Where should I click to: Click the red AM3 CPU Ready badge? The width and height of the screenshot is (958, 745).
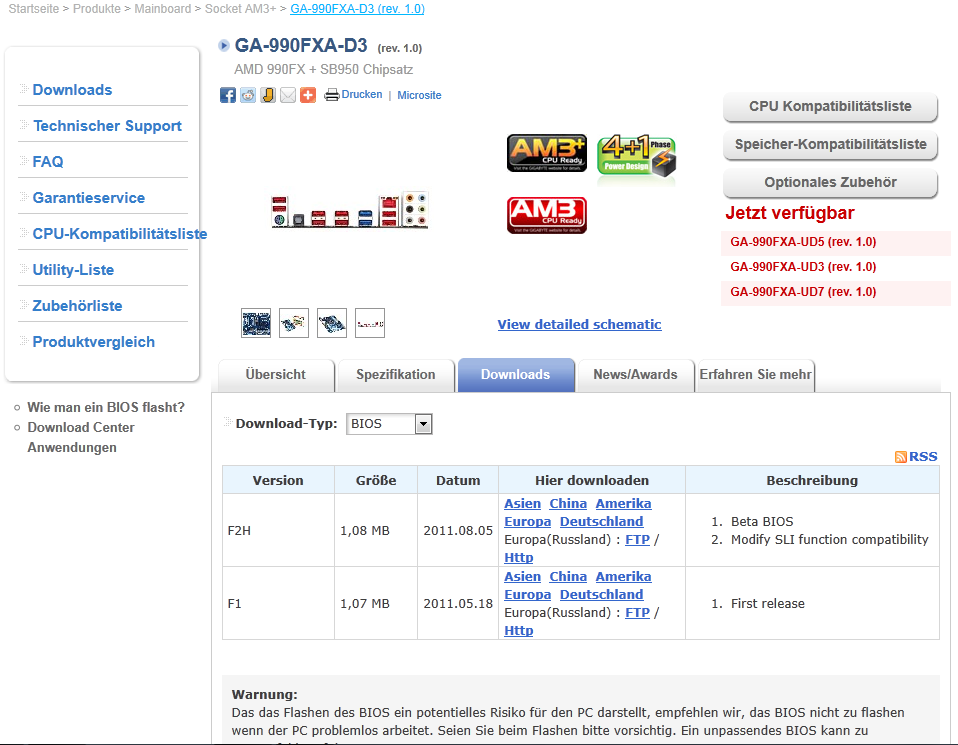547,215
